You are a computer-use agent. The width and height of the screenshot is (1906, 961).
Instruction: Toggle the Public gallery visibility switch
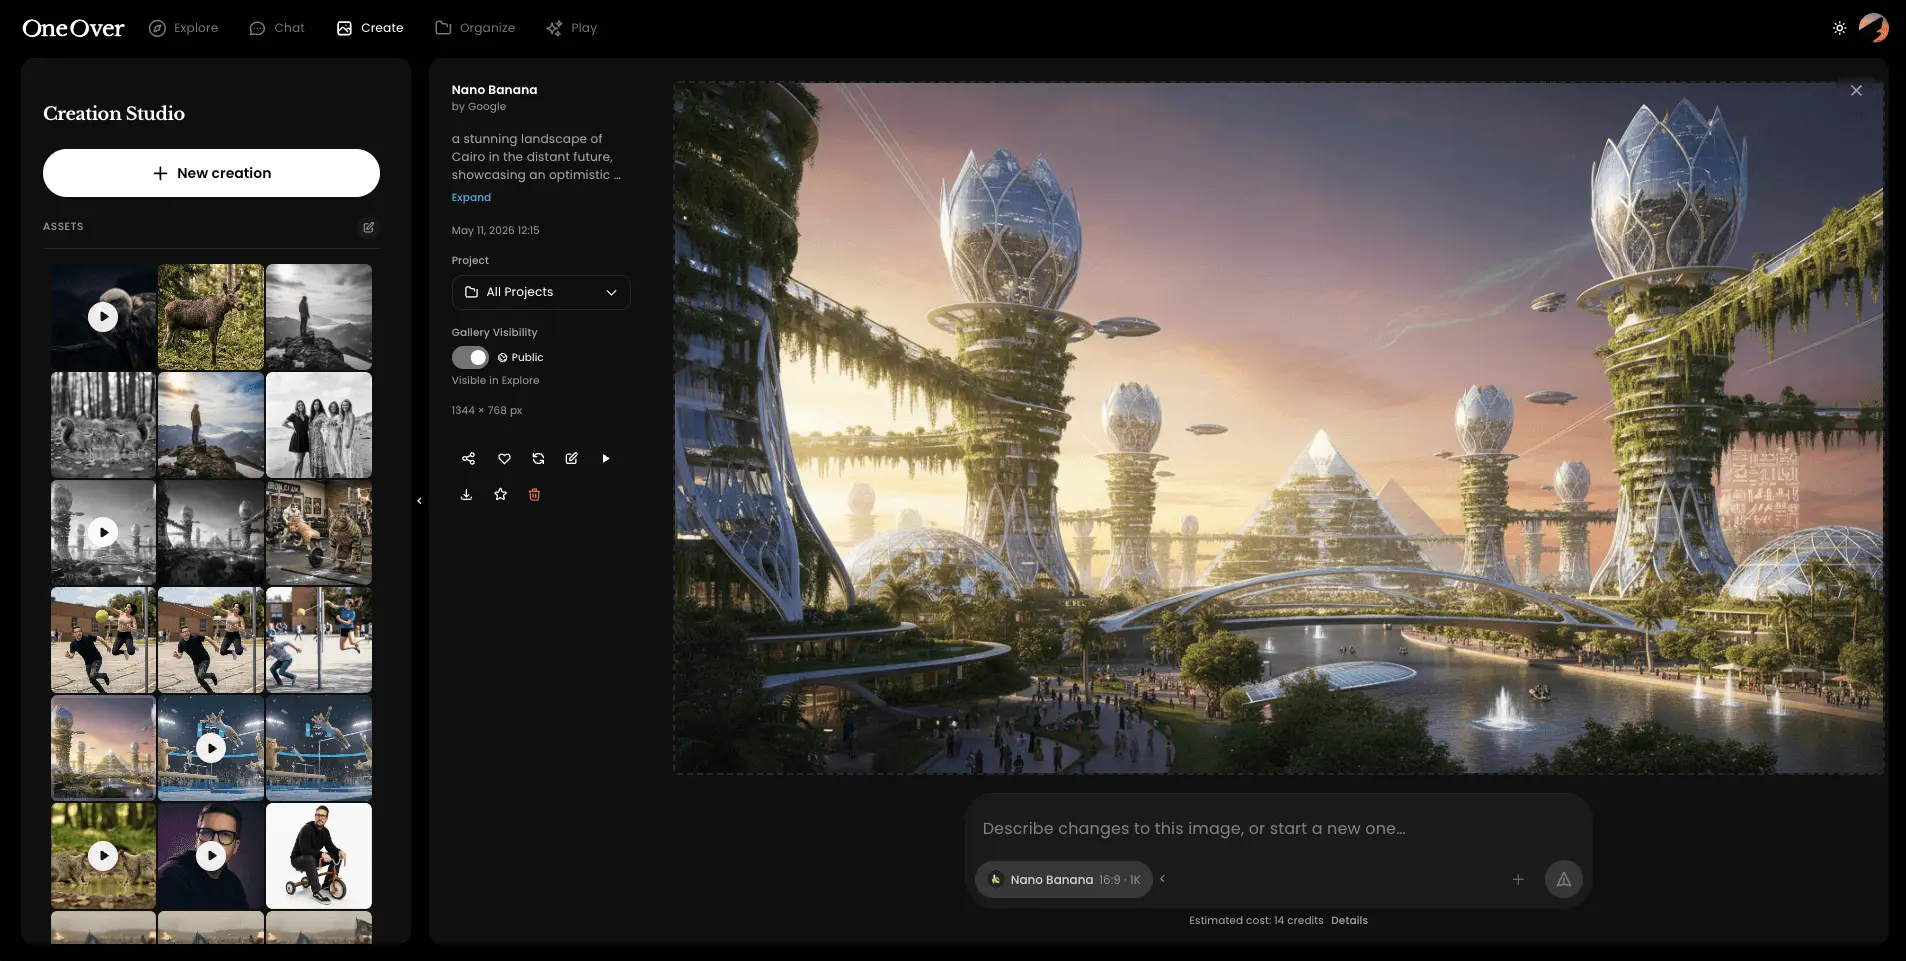click(470, 357)
